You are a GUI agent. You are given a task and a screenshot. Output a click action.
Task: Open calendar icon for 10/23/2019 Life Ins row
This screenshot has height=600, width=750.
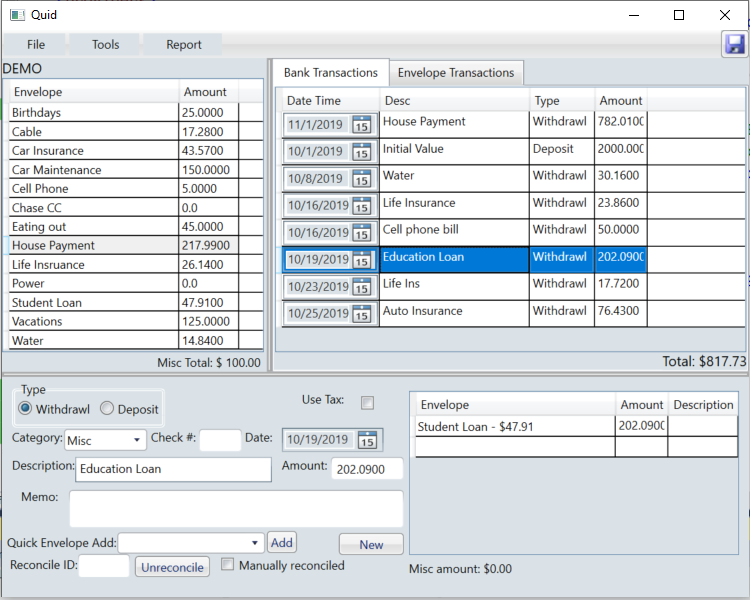click(x=362, y=287)
